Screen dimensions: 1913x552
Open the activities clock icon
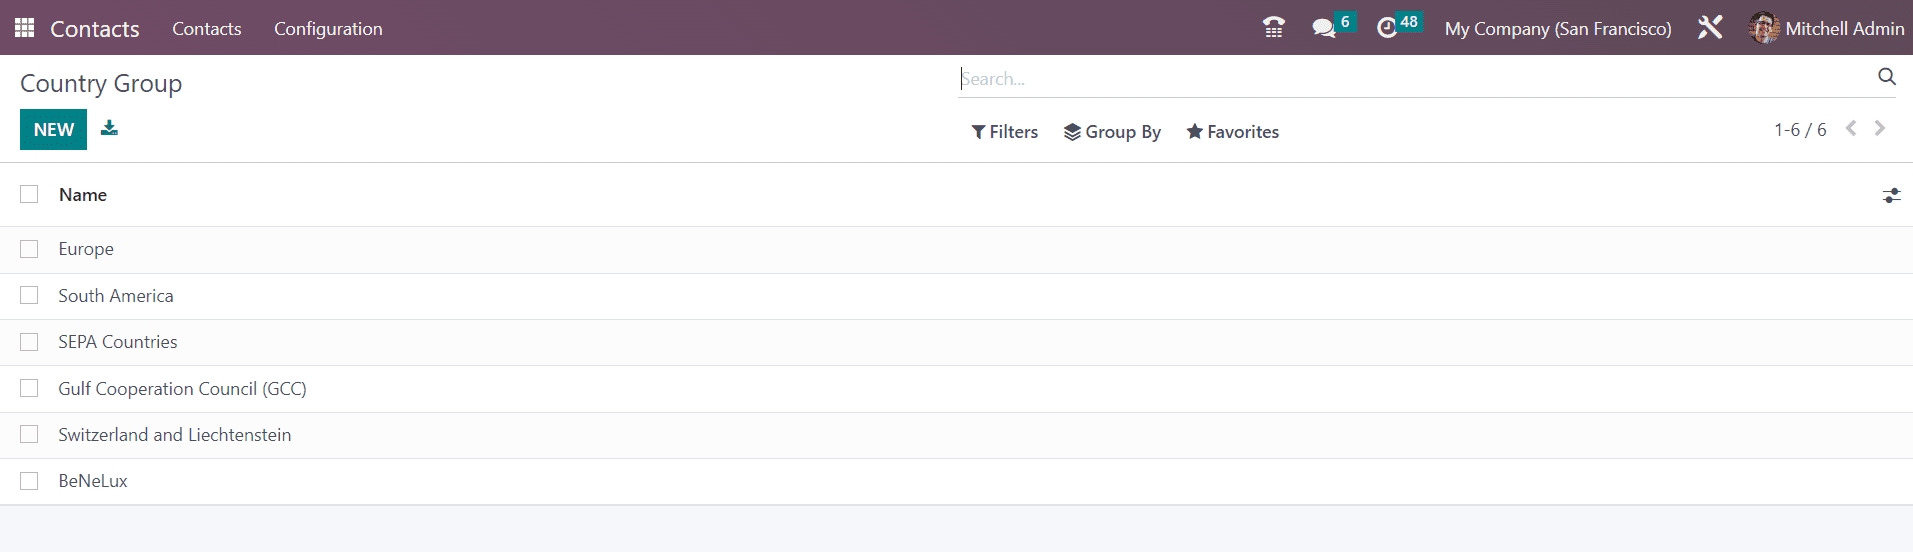point(1387,28)
